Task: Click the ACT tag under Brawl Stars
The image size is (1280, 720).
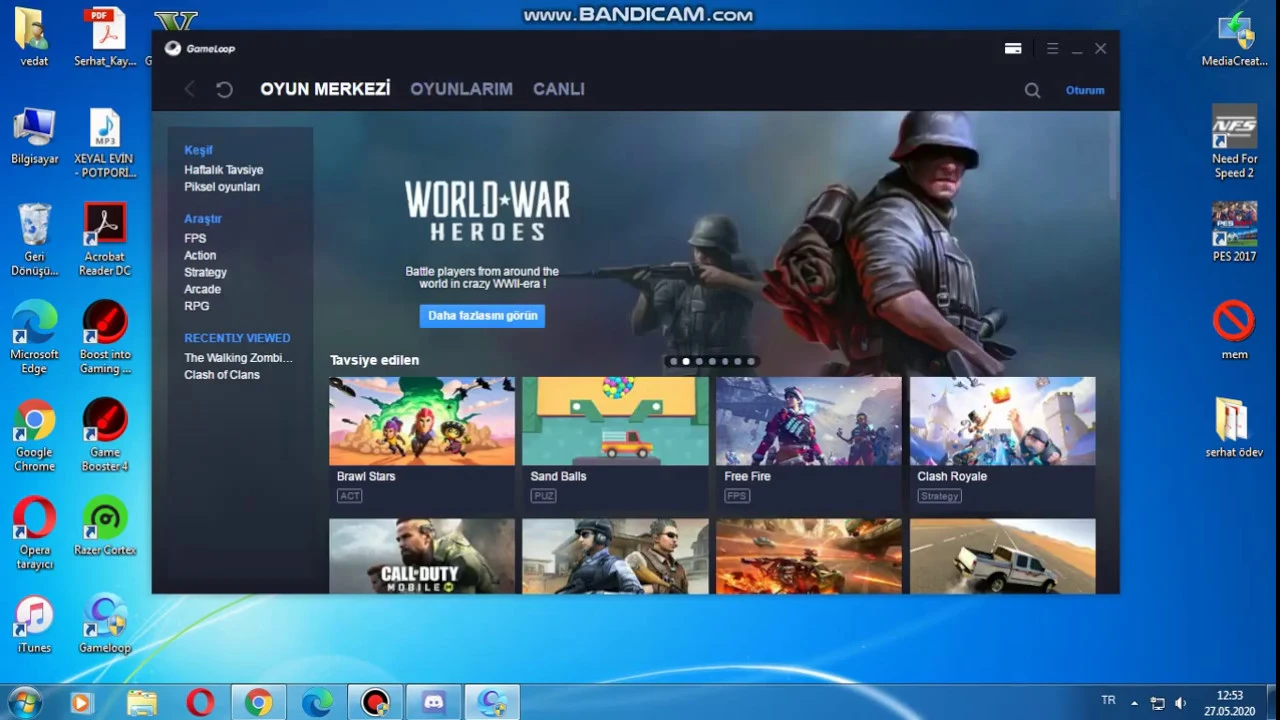Action: point(349,496)
